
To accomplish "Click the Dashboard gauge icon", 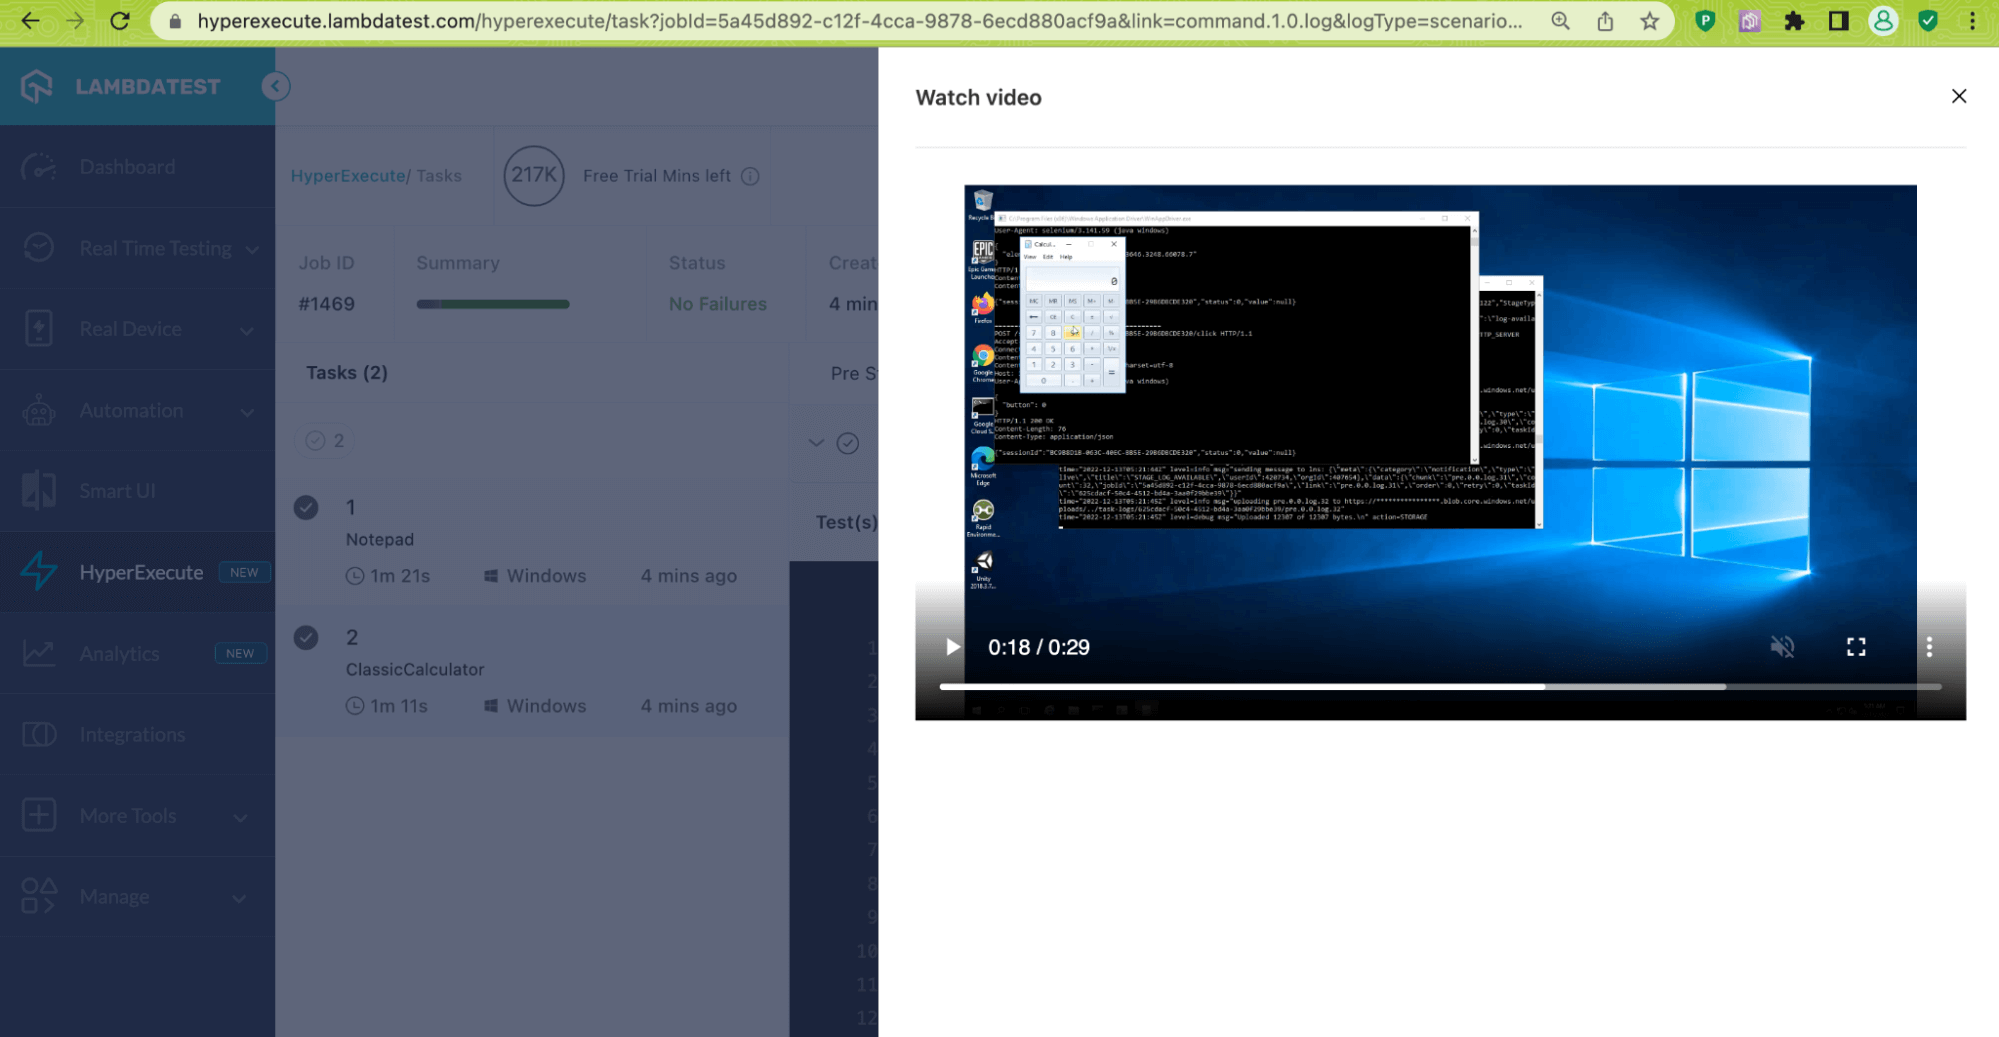I will (39, 167).
